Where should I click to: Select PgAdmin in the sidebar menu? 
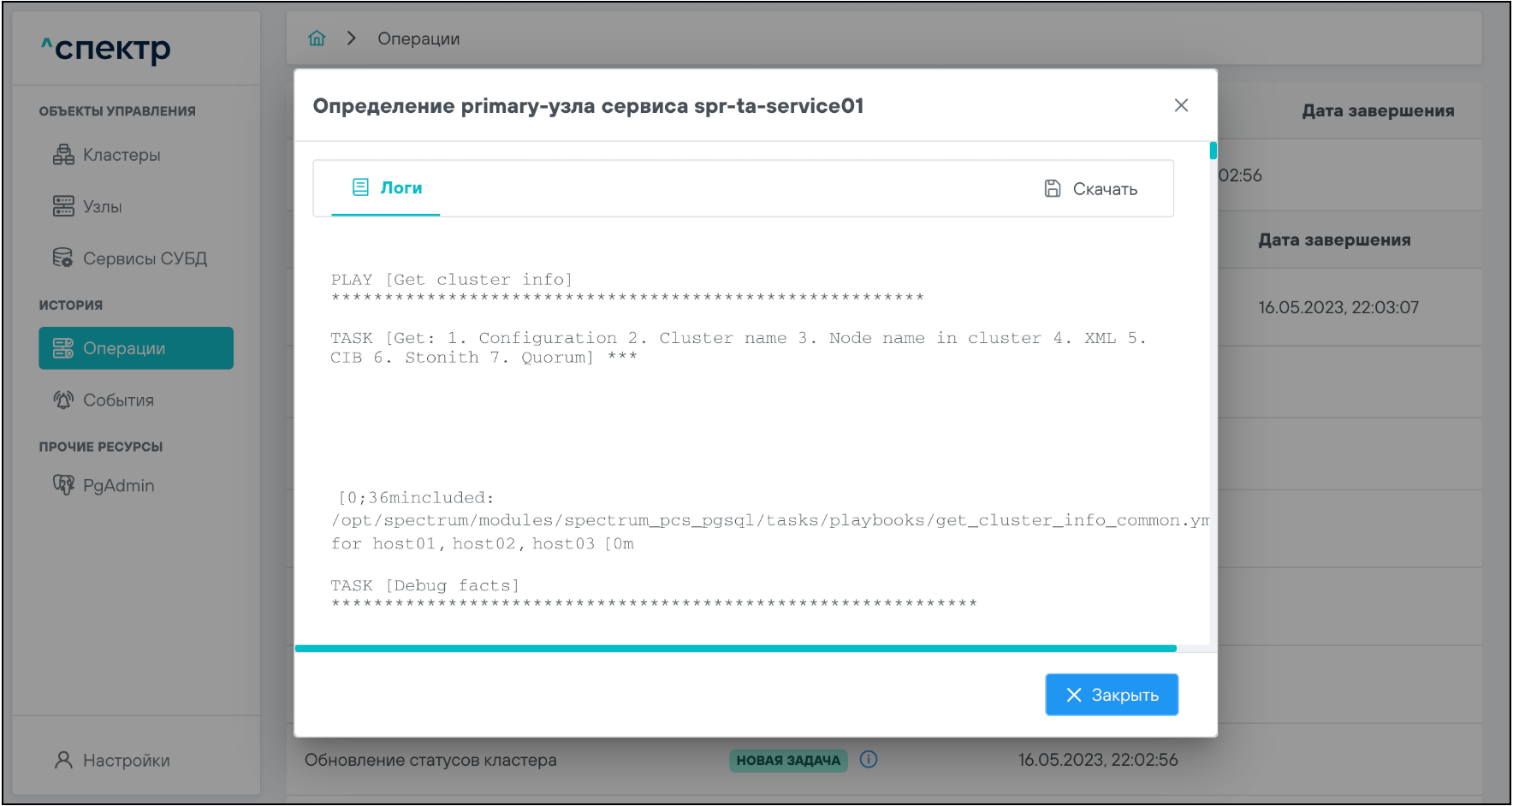pyautogui.click(x=119, y=485)
